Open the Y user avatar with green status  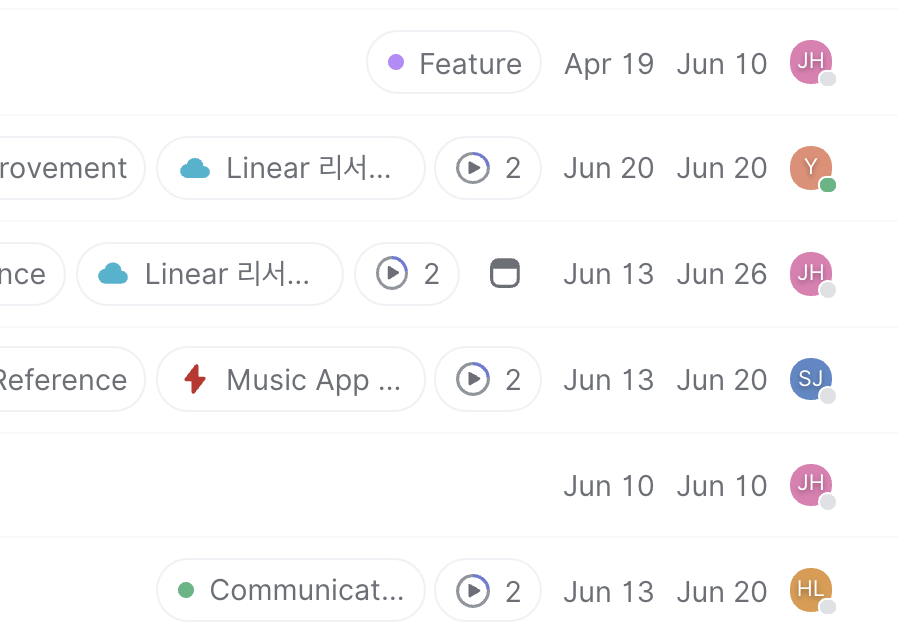[x=811, y=168]
